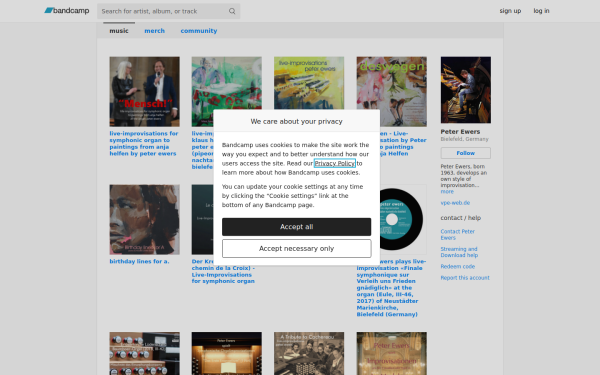Image resolution: width=600 pixels, height=375 pixels.
Task: Open Peter Ewers profile photo
Action: tap(466, 90)
